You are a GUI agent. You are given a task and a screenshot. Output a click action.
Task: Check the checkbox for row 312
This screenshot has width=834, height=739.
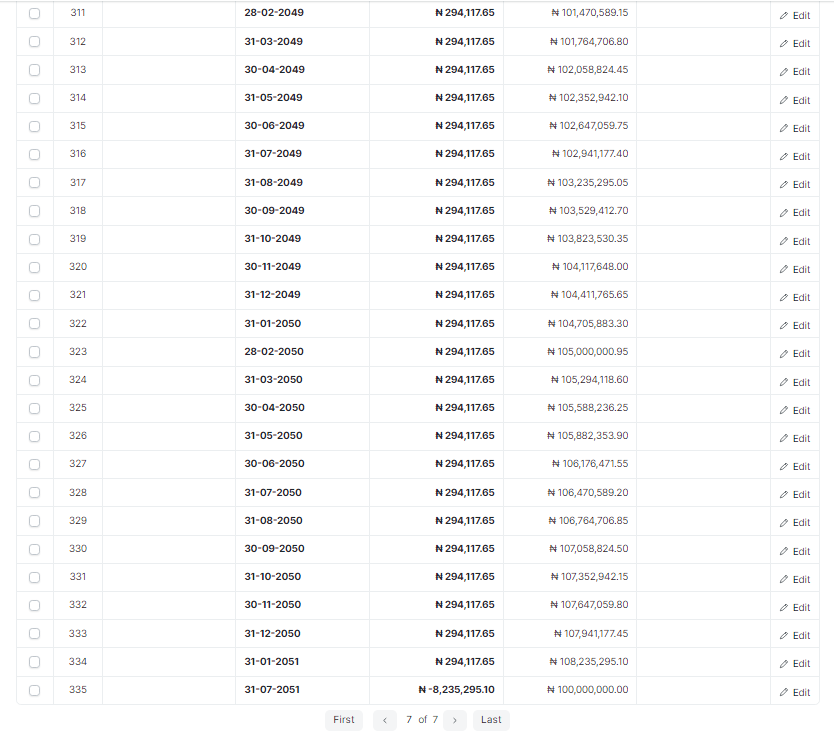click(x=34, y=43)
